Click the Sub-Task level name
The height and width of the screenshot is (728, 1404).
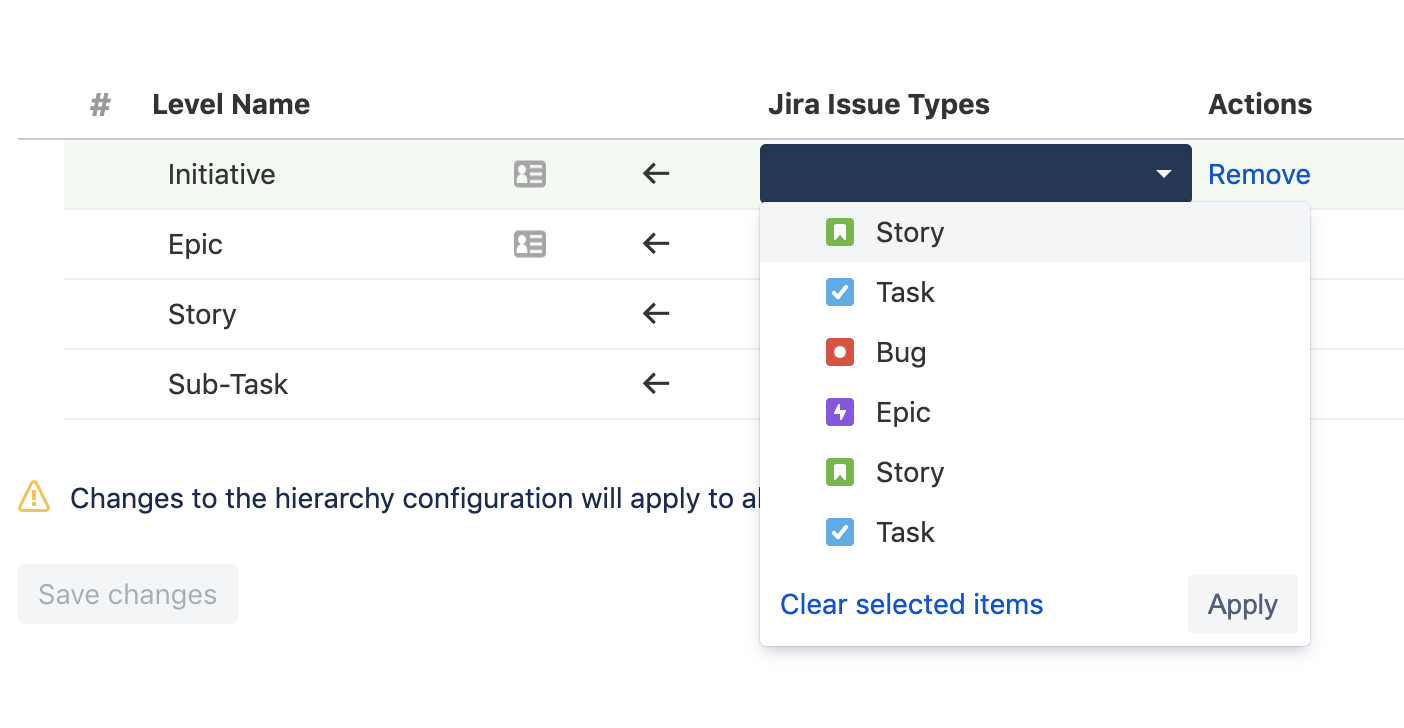click(228, 384)
